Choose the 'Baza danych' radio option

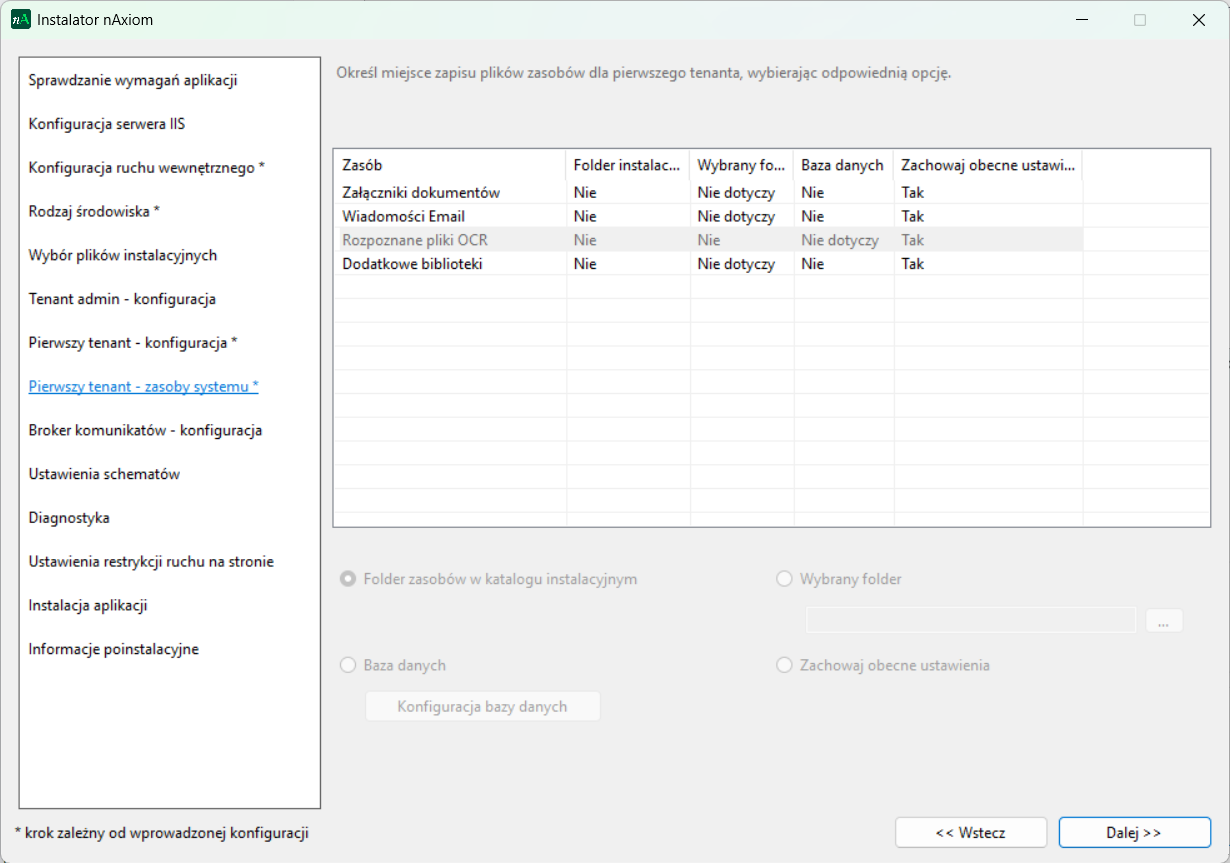pyautogui.click(x=348, y=665)
